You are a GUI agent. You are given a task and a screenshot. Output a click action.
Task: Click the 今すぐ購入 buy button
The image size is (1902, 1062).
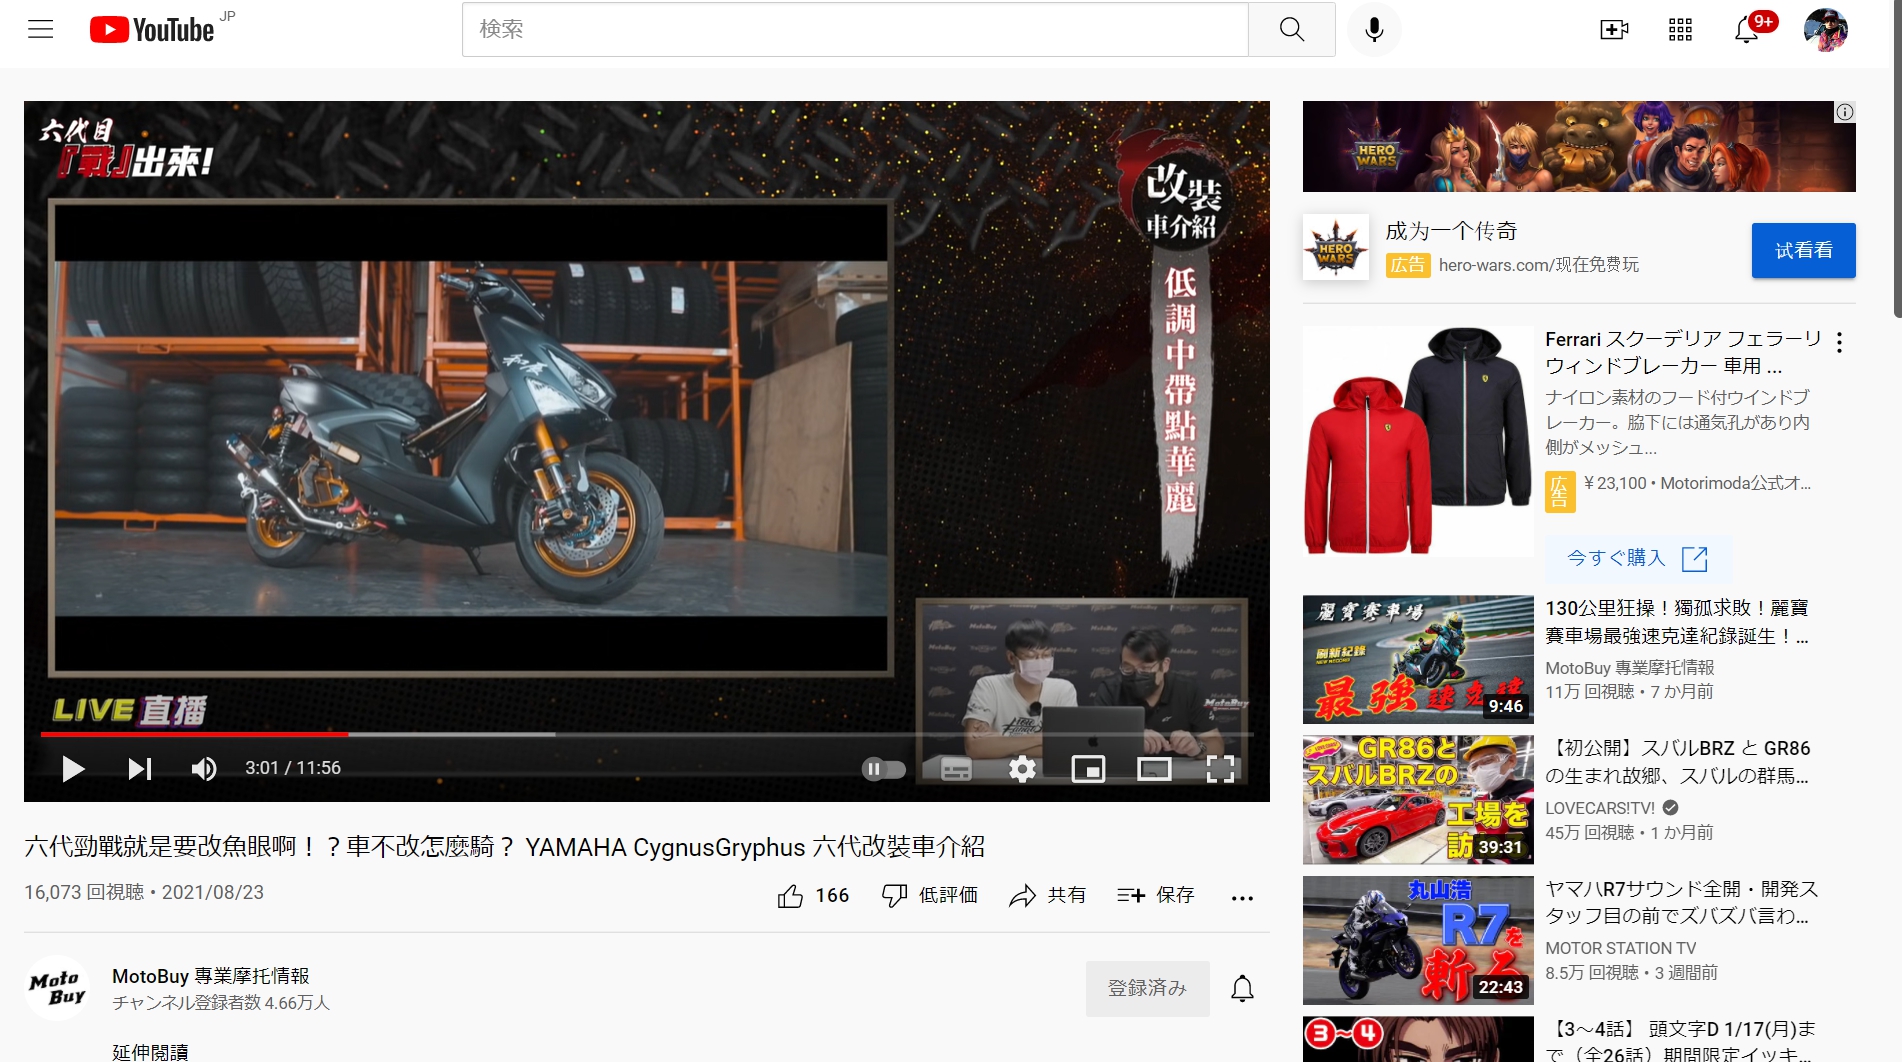1638,558
